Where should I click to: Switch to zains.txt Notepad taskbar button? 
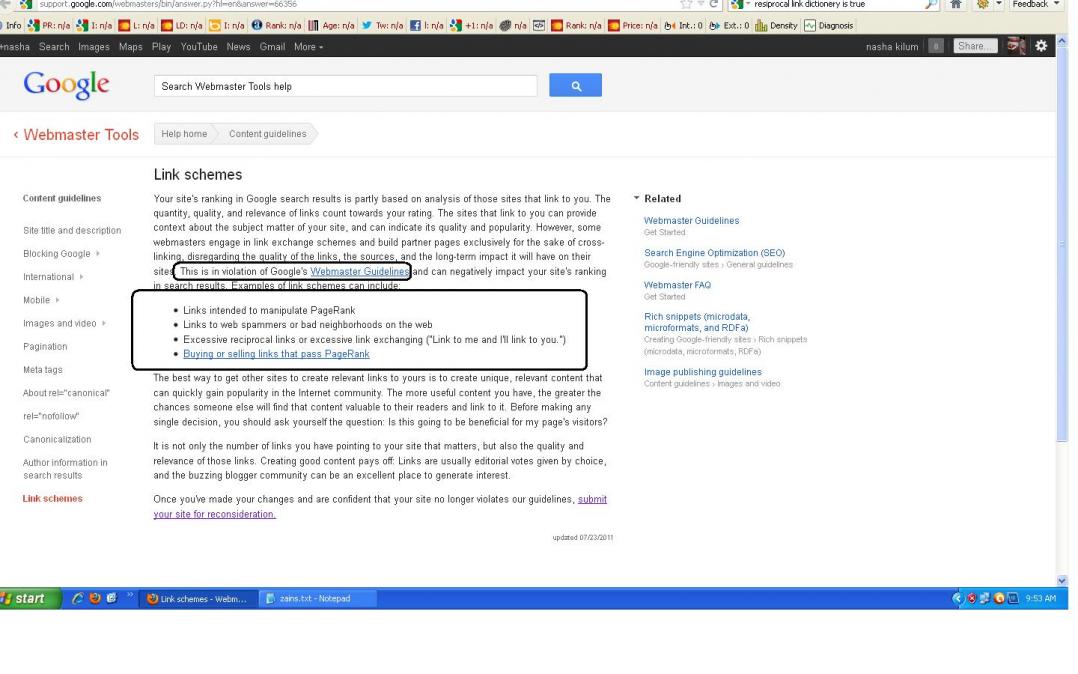[318, 598]
